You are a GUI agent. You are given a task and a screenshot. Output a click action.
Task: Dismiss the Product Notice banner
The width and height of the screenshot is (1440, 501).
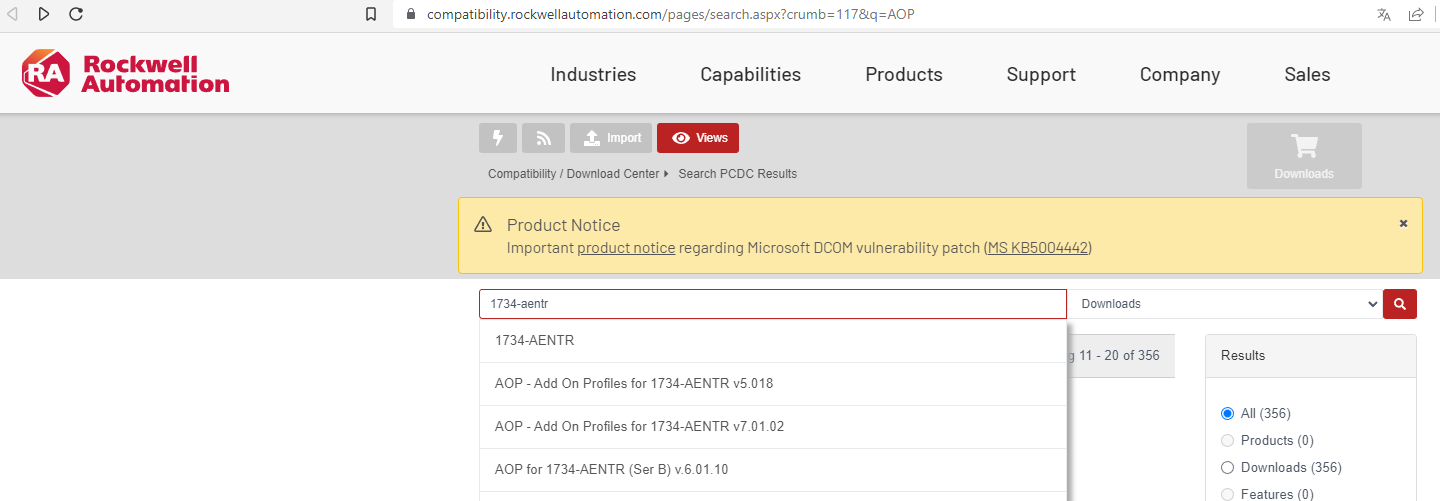pyautogui.click(x=1403, y=223)
